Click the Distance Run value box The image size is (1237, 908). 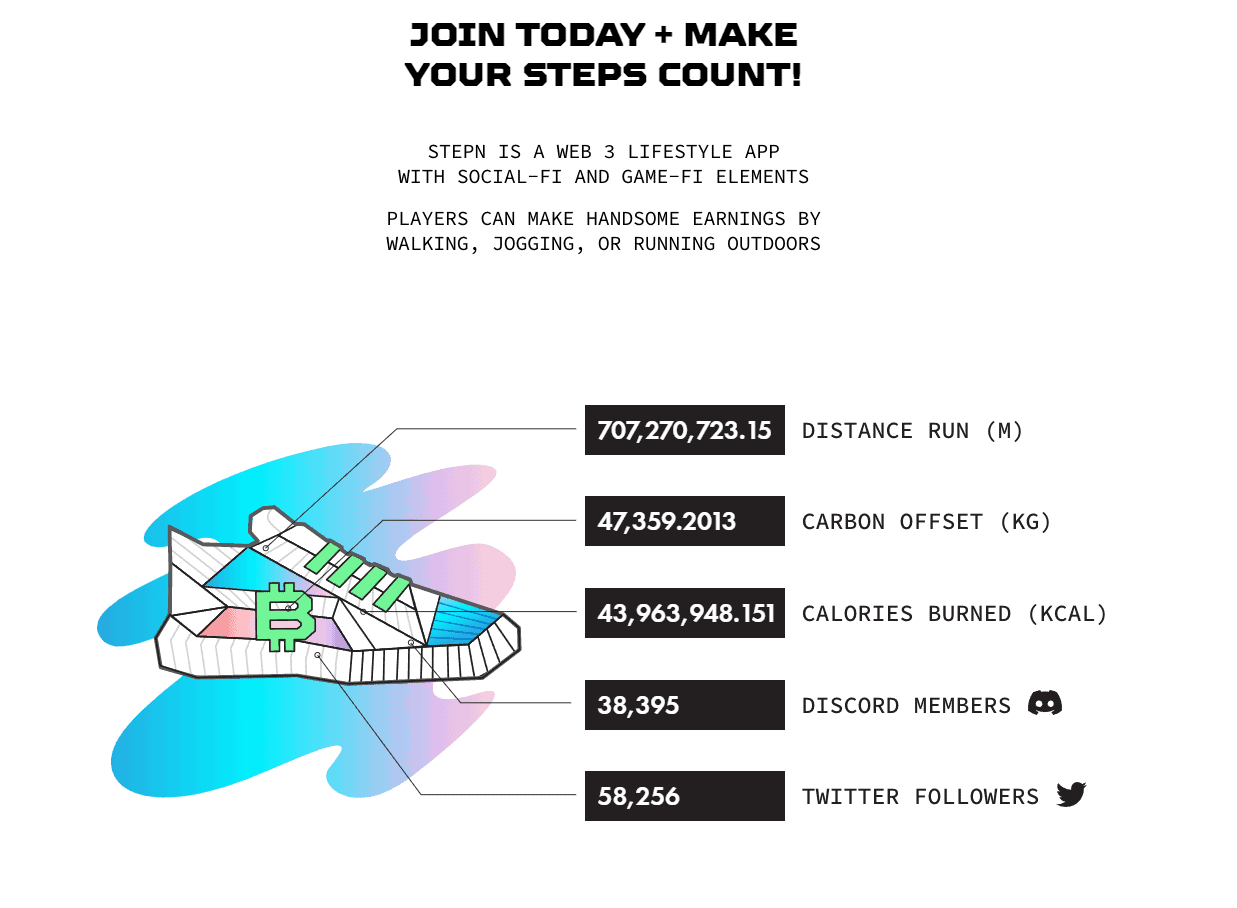click(684, 430)
